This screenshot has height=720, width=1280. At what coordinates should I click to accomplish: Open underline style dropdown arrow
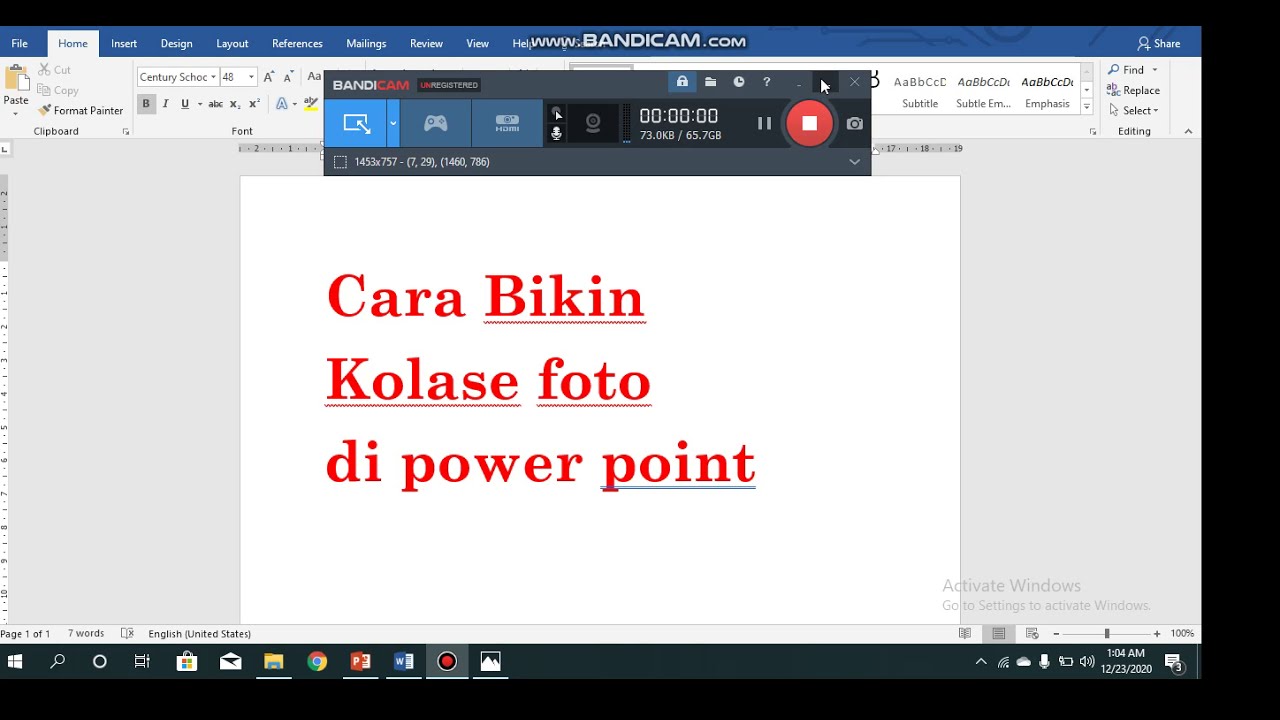[x=199, y=104]
